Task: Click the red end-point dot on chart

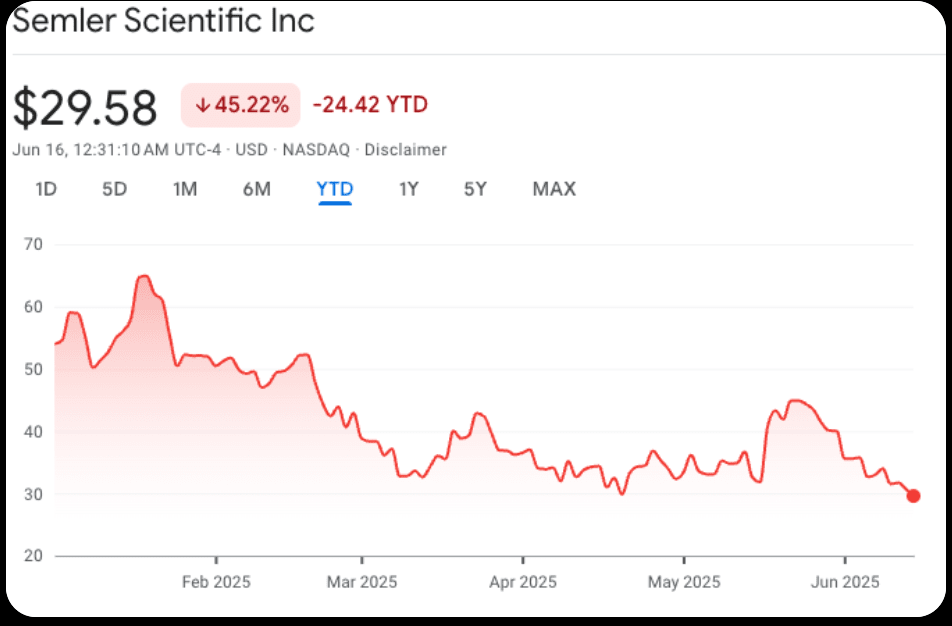Action: click(x=913, y=496)
